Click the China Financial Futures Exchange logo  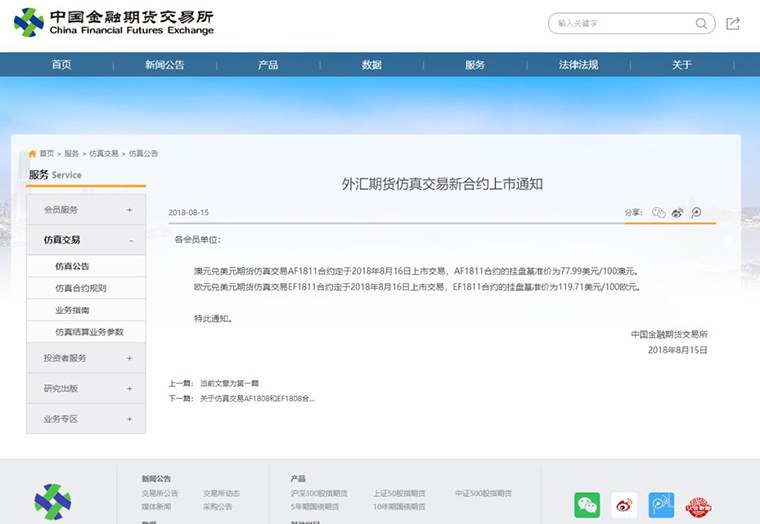pyautogui.click(x=114, y=22)
